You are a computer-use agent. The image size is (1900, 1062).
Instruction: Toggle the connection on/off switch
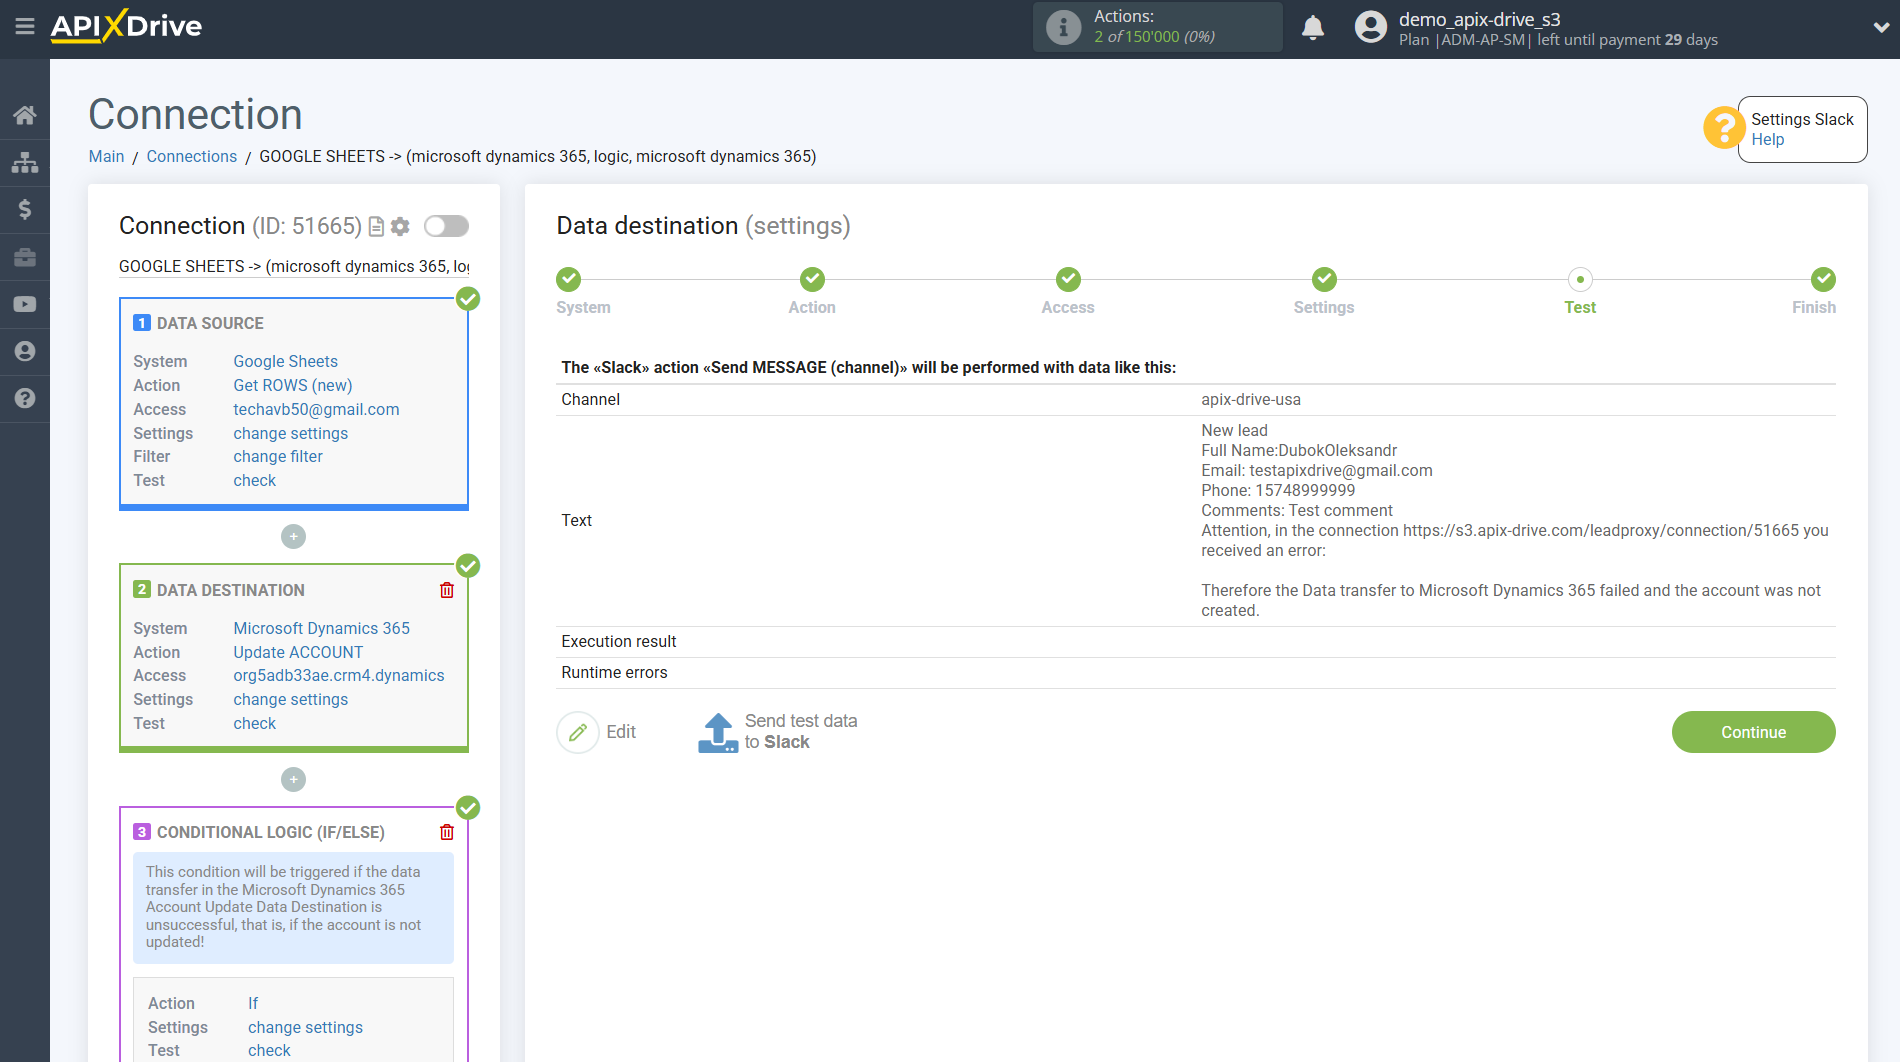pyautogui.click(x=446, y=226)
